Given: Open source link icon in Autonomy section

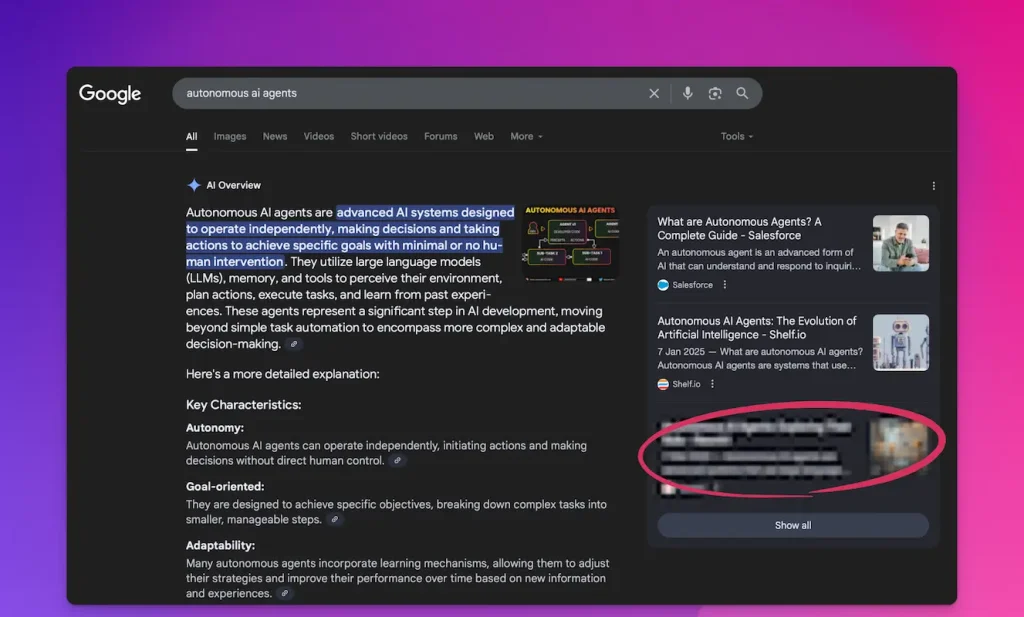Looking at the screenshot, I should [397, 461].
